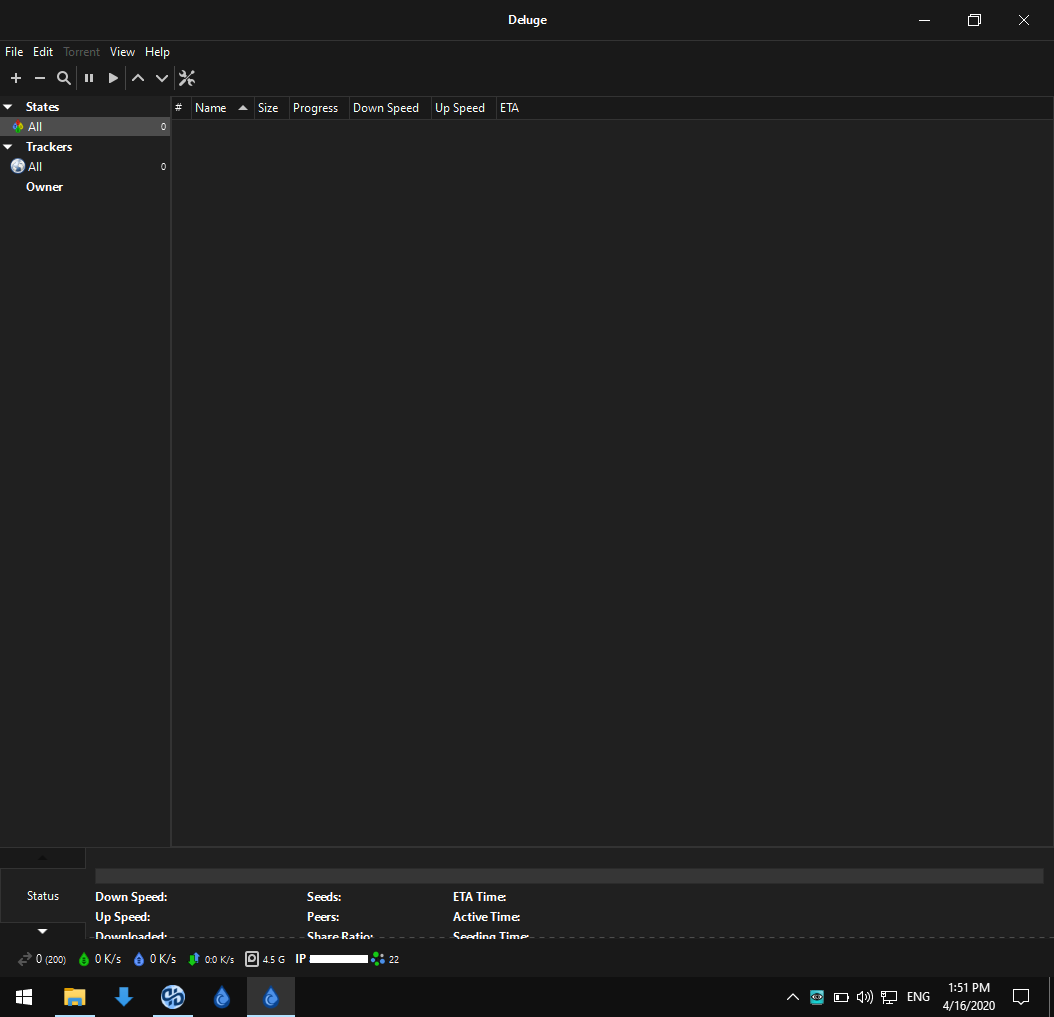Screen dimensions: 1054x1017
Task: Sort by the Down Speed column header
Action: tap(391, 108)
